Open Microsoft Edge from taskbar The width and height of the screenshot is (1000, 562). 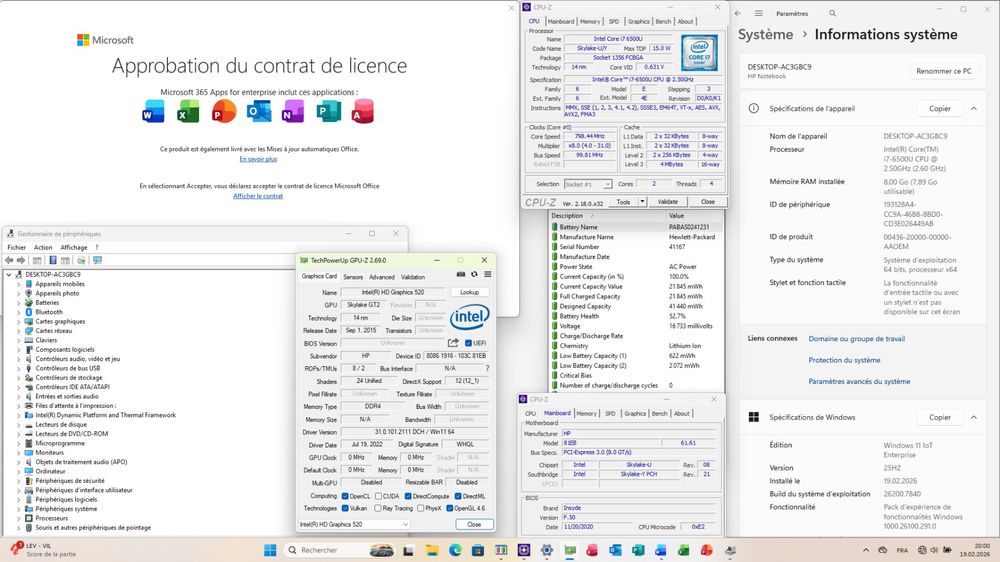coord(455,550)
